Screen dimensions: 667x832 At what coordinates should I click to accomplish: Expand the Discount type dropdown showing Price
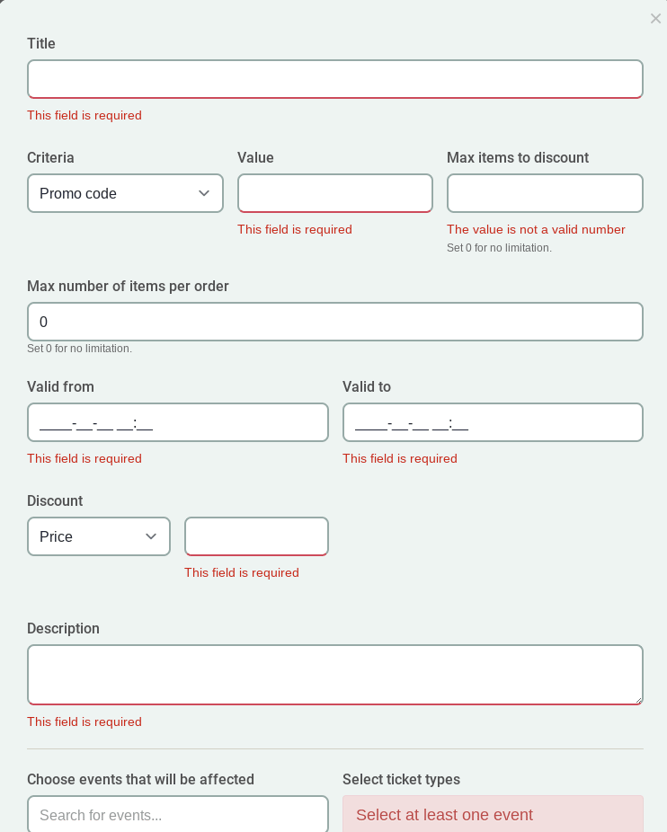[x=98, y=536]
